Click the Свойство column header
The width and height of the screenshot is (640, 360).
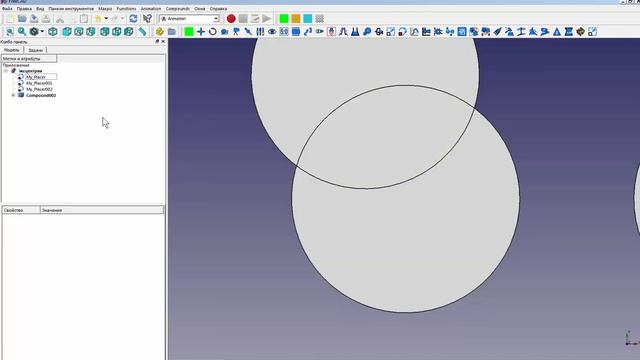pos(21,210)
